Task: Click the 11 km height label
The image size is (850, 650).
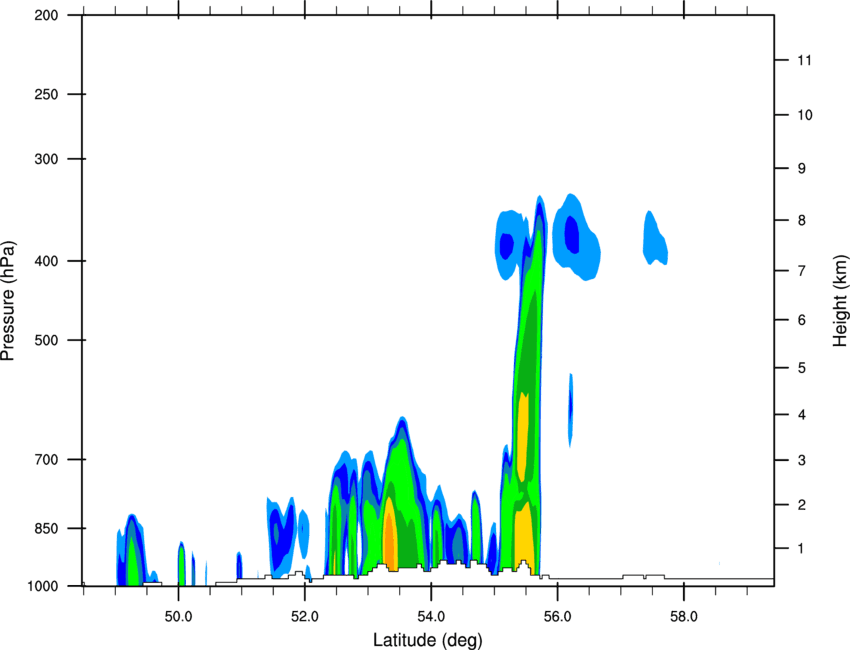Action: click(x=804, y=60)
